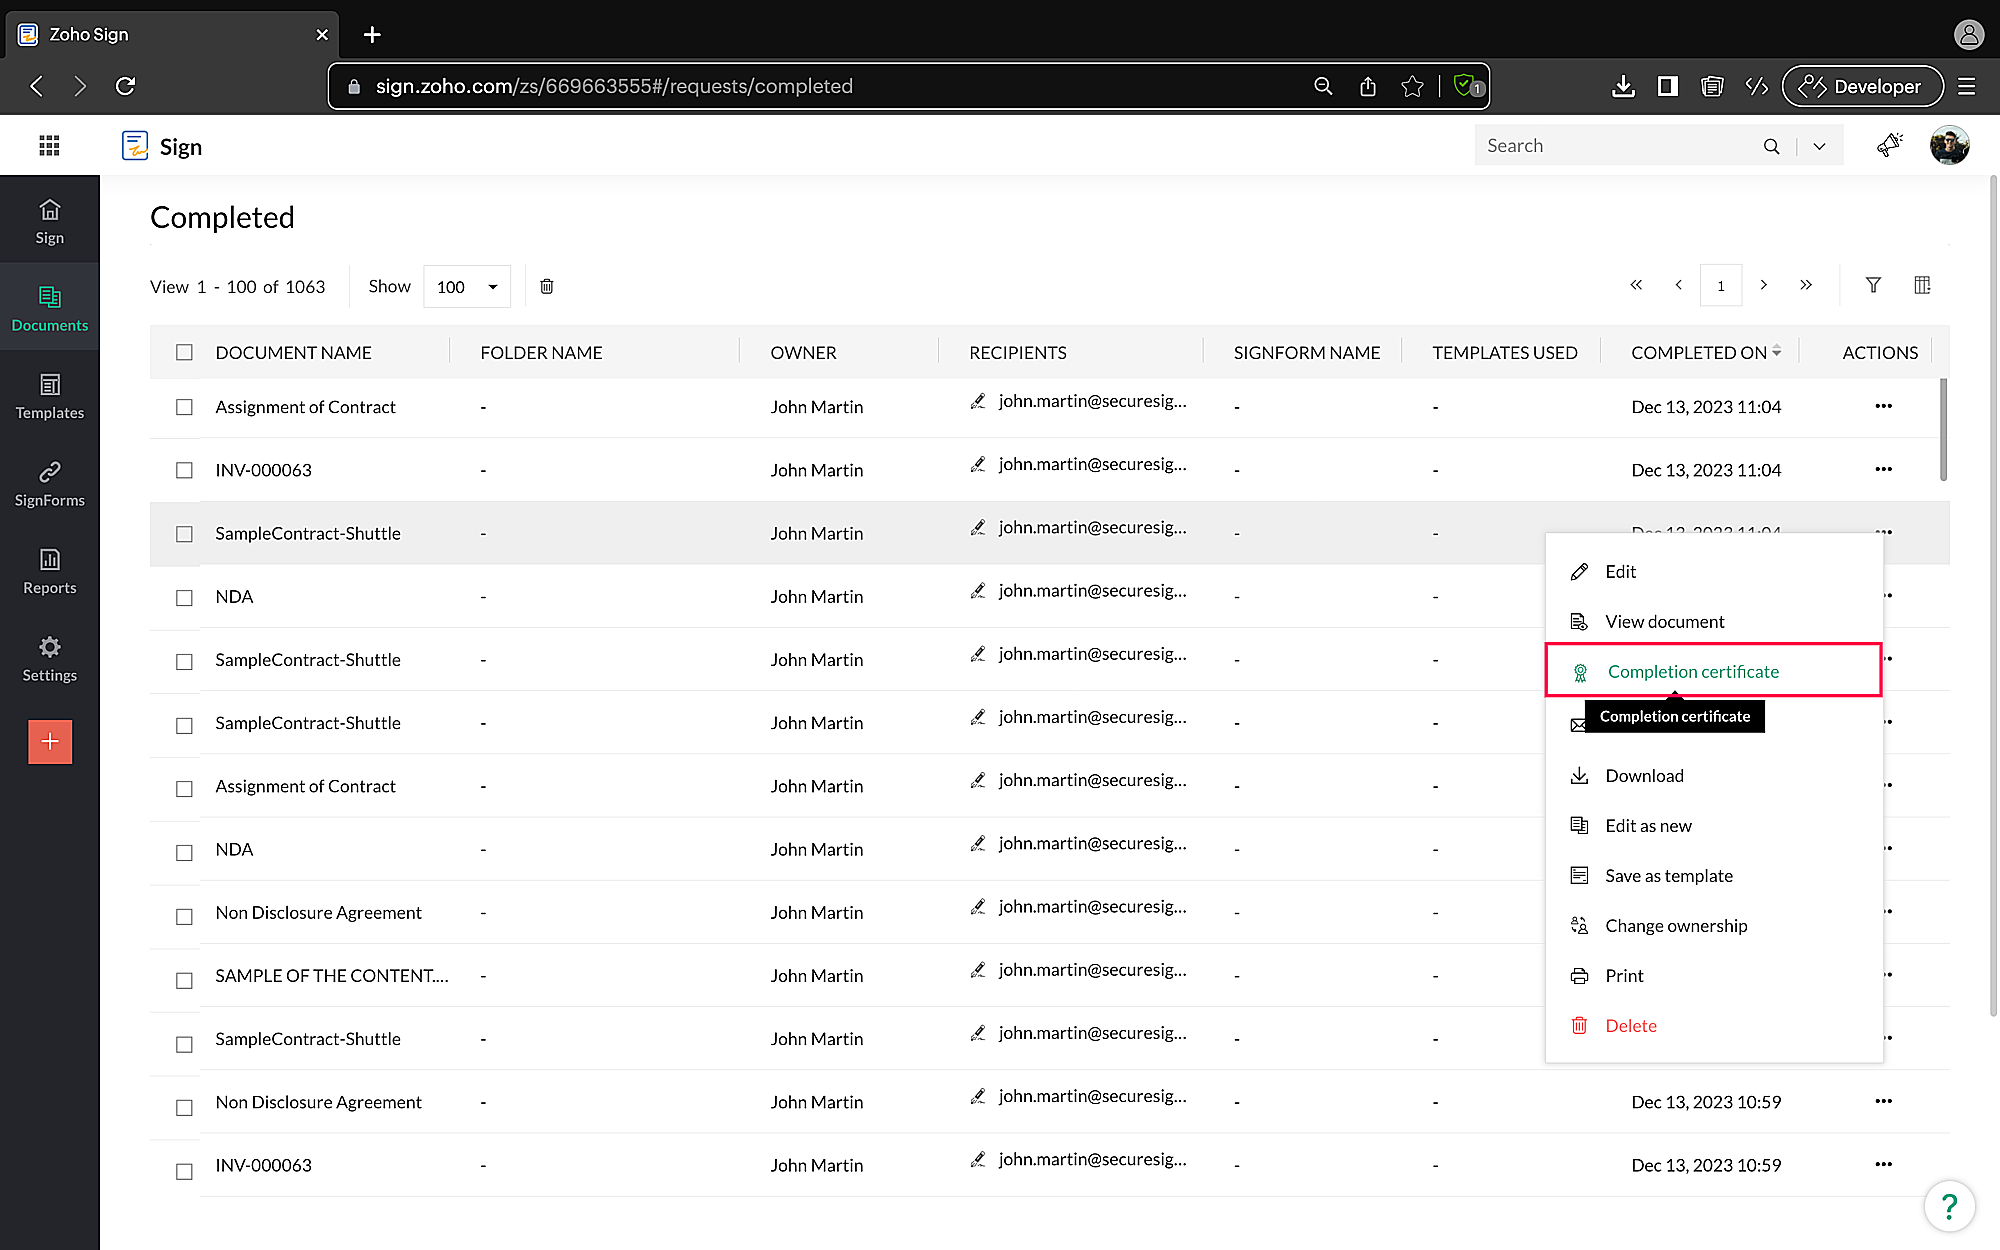Select Save as template menu item
The image size is (2000, 1250).
[1668, 876]
